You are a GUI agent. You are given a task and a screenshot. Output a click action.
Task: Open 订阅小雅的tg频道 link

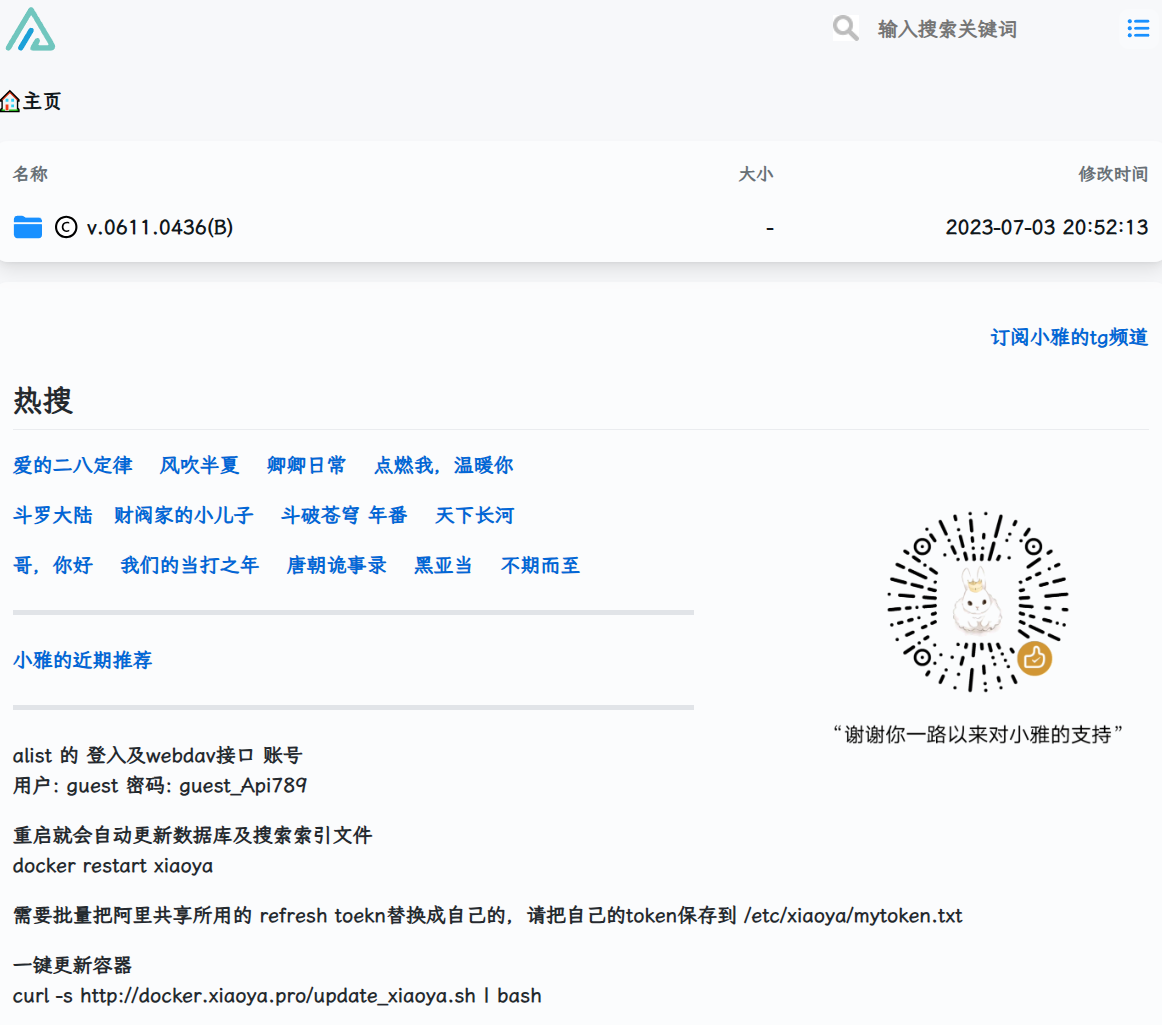click(x=1069, y=337)
